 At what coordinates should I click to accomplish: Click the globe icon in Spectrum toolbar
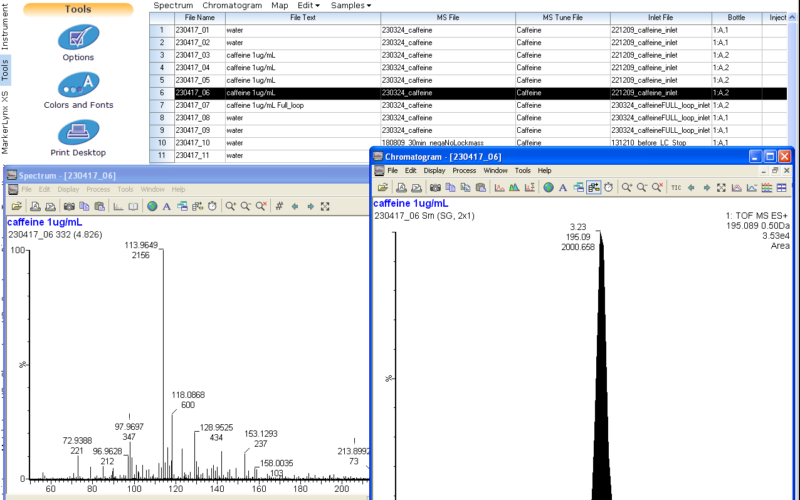(x=152, y=206)
